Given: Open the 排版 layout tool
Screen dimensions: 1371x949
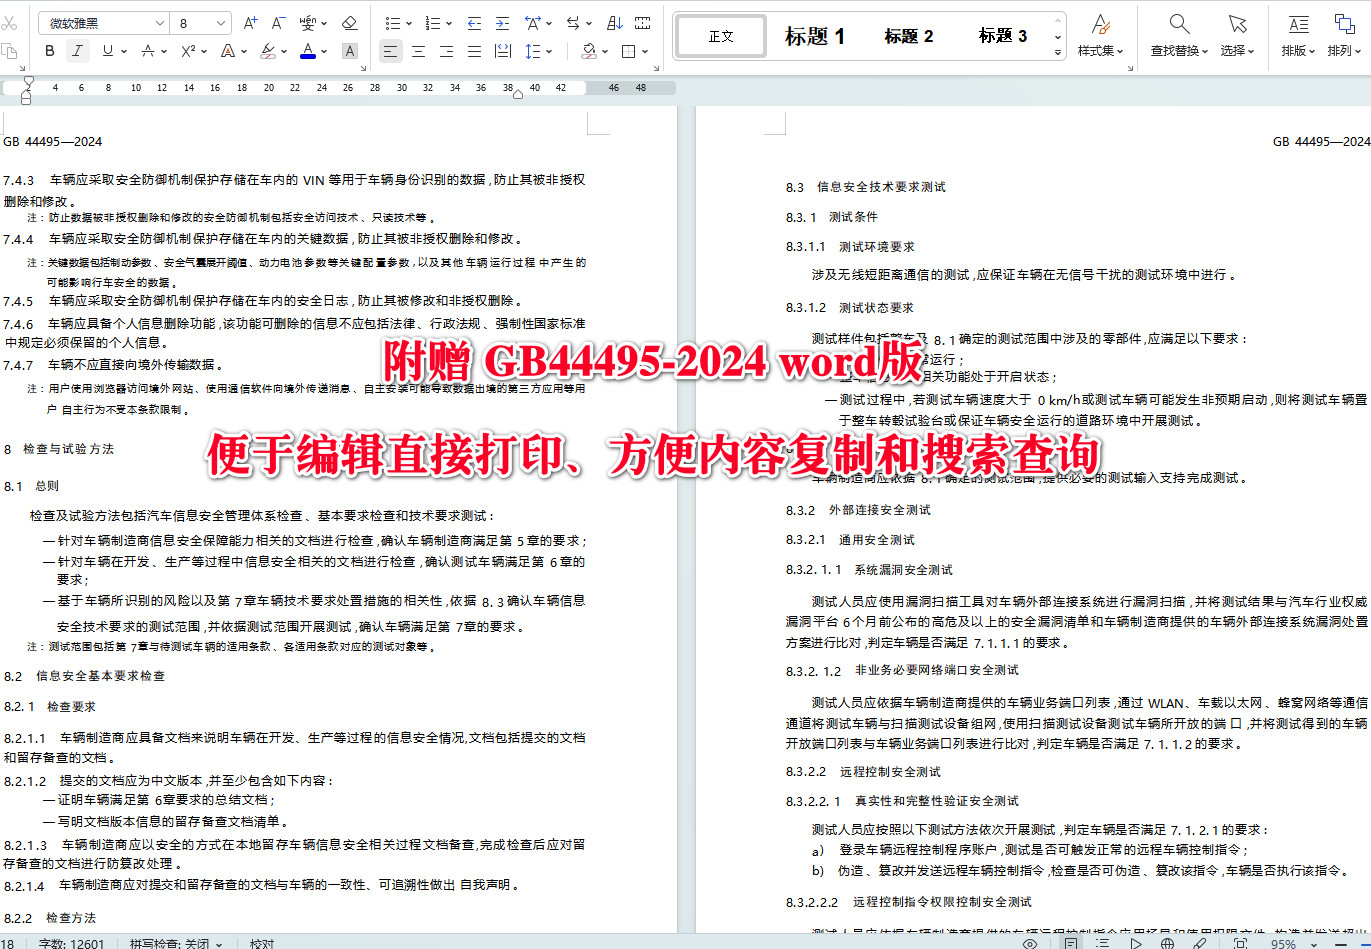Looking at the screenshot, I should (x=1298, y=35).
